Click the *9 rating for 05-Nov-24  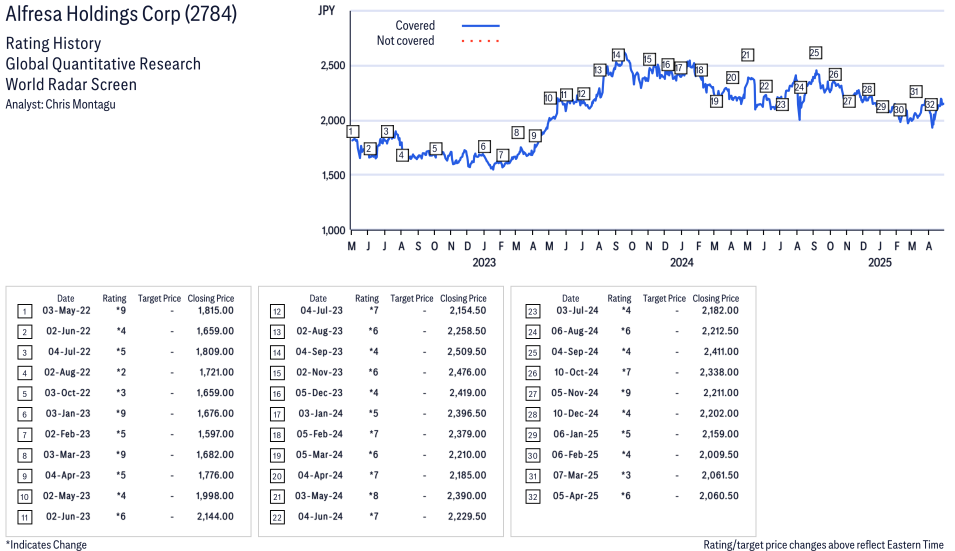pos(626,393)
